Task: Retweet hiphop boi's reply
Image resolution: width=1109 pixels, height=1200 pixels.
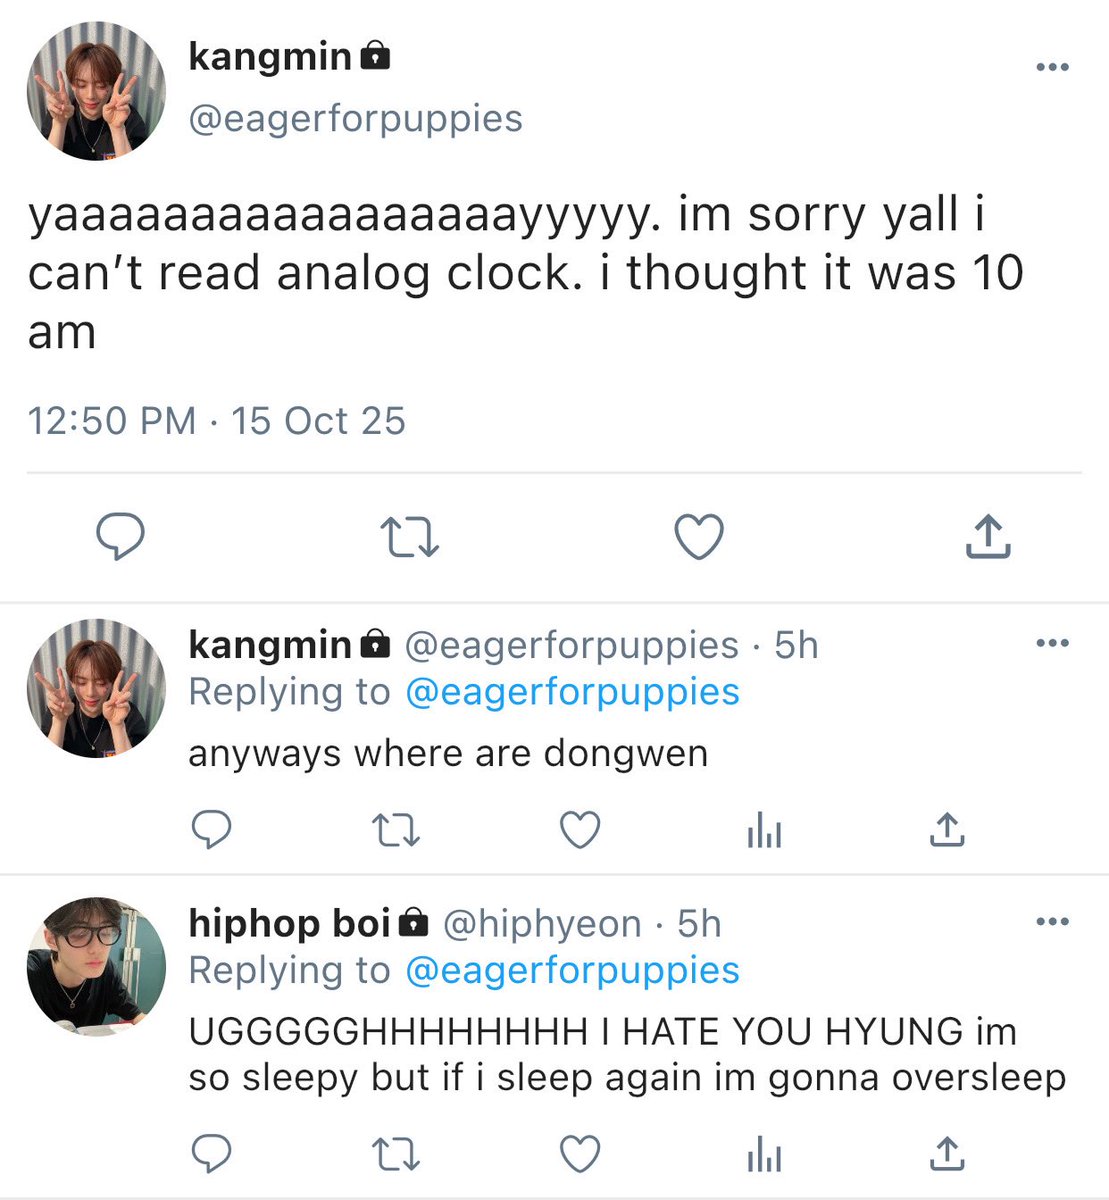Action: [395, 1154]
